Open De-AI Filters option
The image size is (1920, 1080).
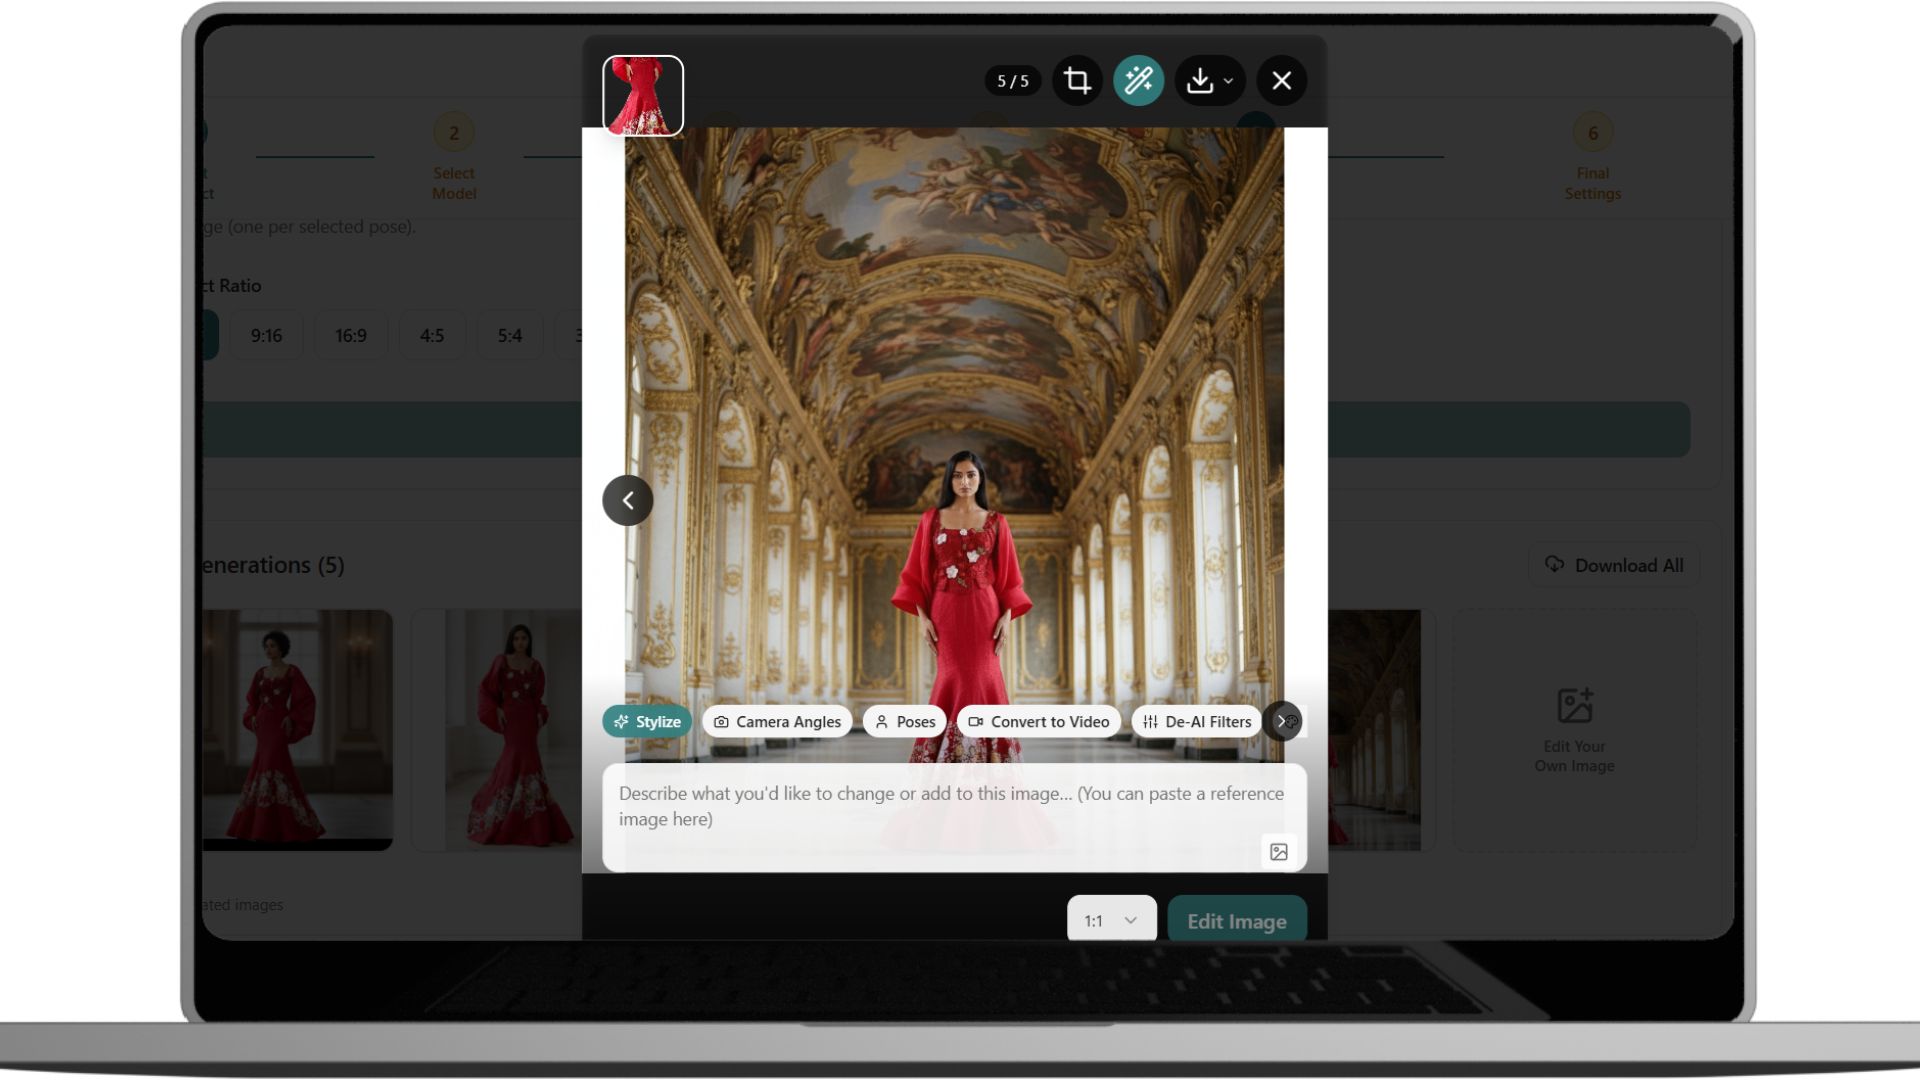pos(1196,722)
